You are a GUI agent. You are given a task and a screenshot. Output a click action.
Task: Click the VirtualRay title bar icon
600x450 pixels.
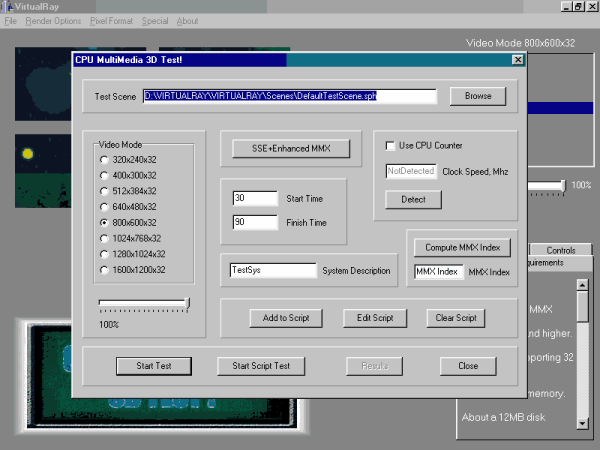point(8,7)
